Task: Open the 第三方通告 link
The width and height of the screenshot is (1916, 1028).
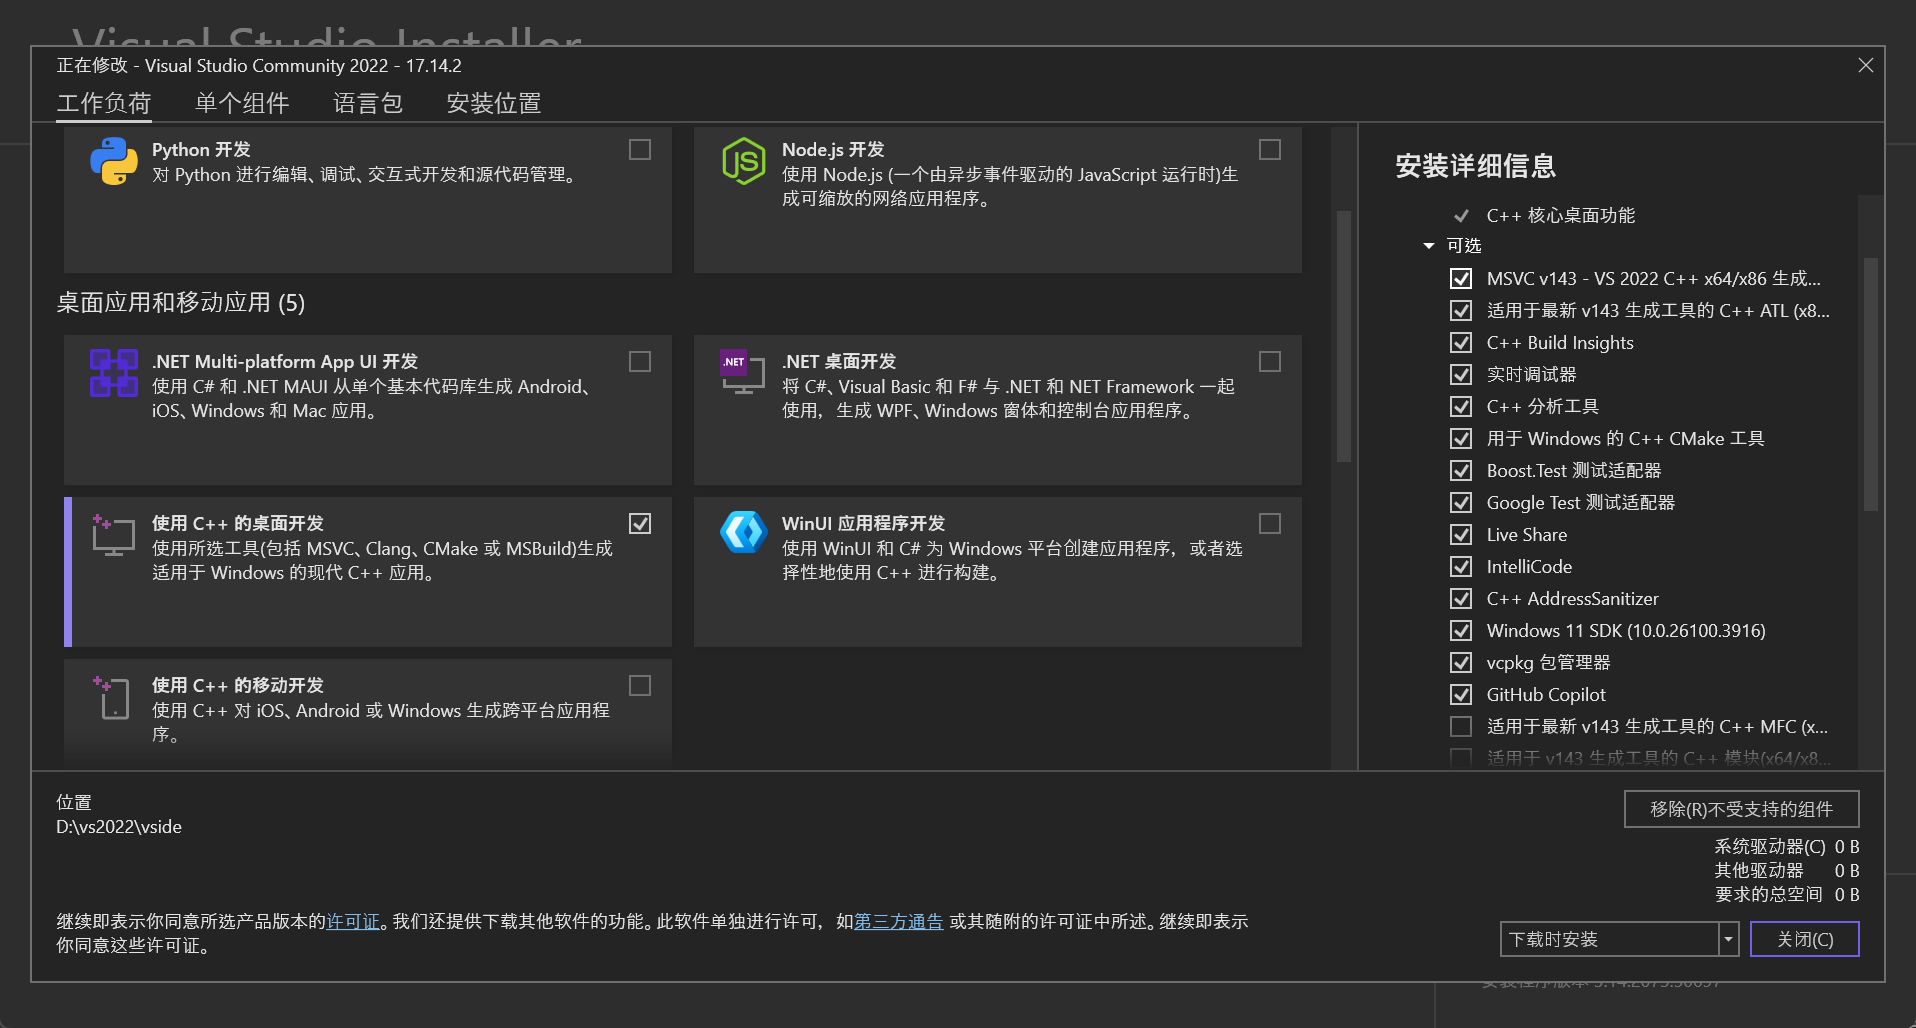Action: 899,922
